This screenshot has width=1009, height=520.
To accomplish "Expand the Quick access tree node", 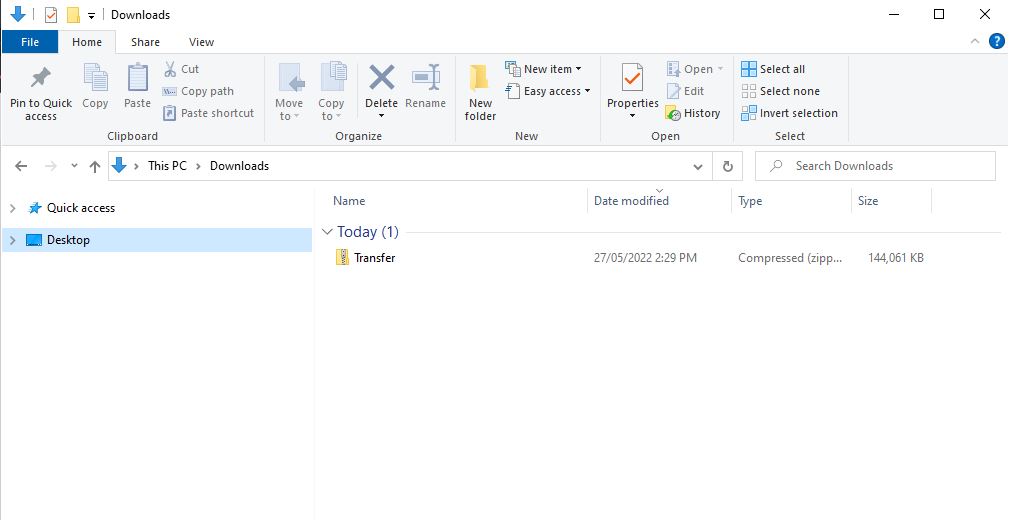I will coord(12,208).
